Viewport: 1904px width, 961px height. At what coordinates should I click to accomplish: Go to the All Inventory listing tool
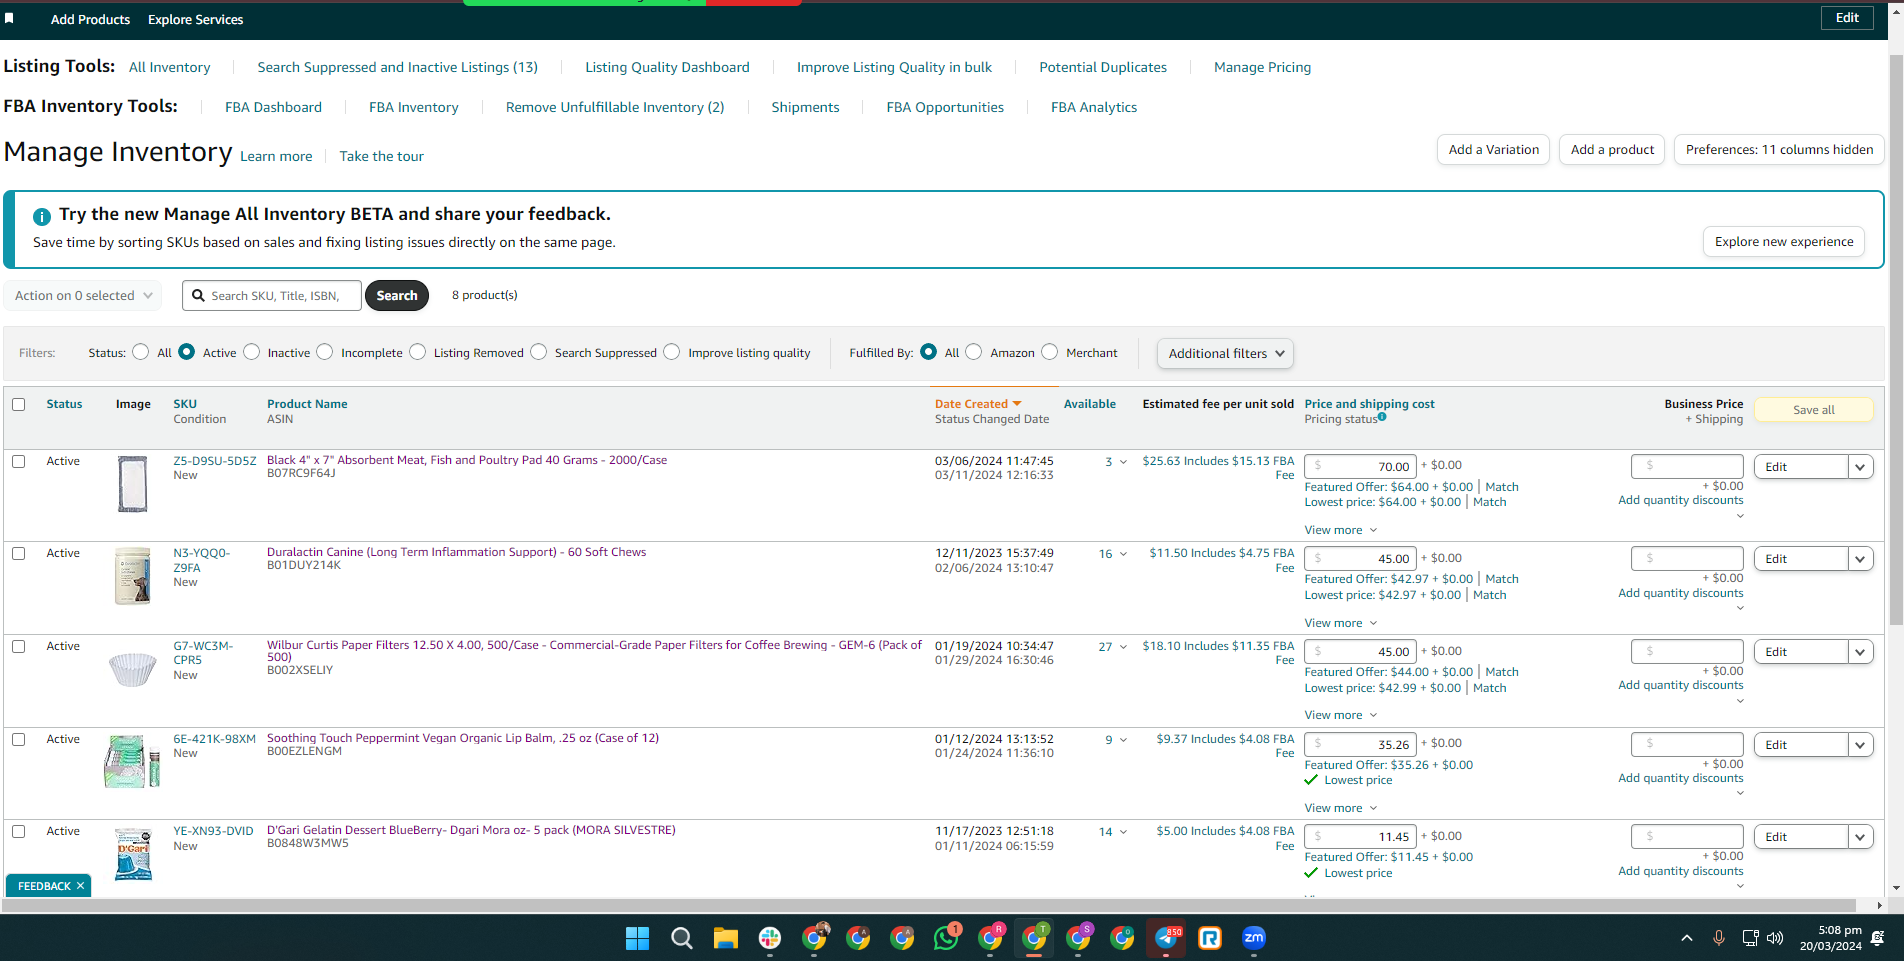170,68
